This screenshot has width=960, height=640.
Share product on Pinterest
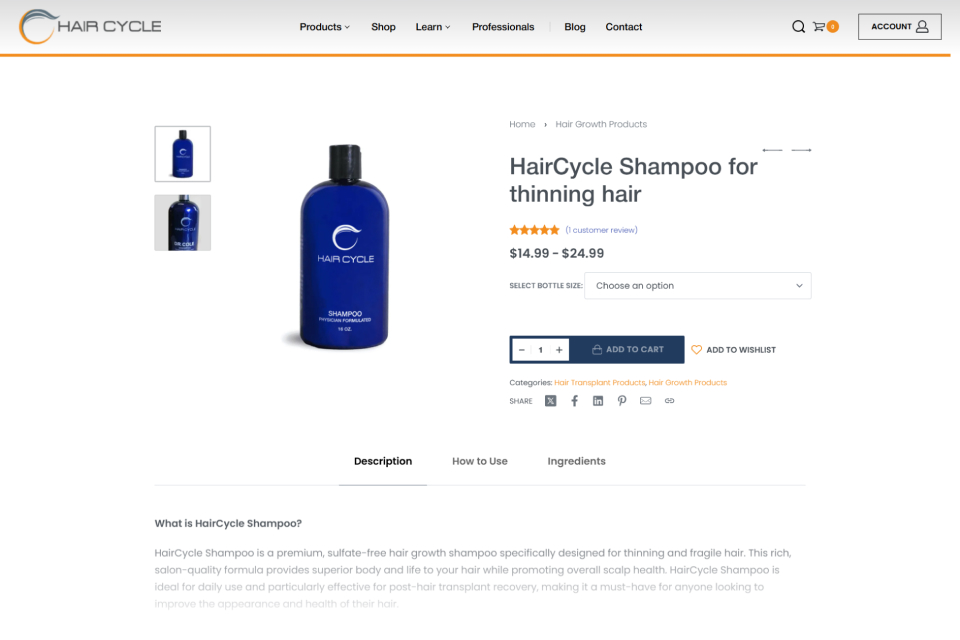[x=621, y=401]
